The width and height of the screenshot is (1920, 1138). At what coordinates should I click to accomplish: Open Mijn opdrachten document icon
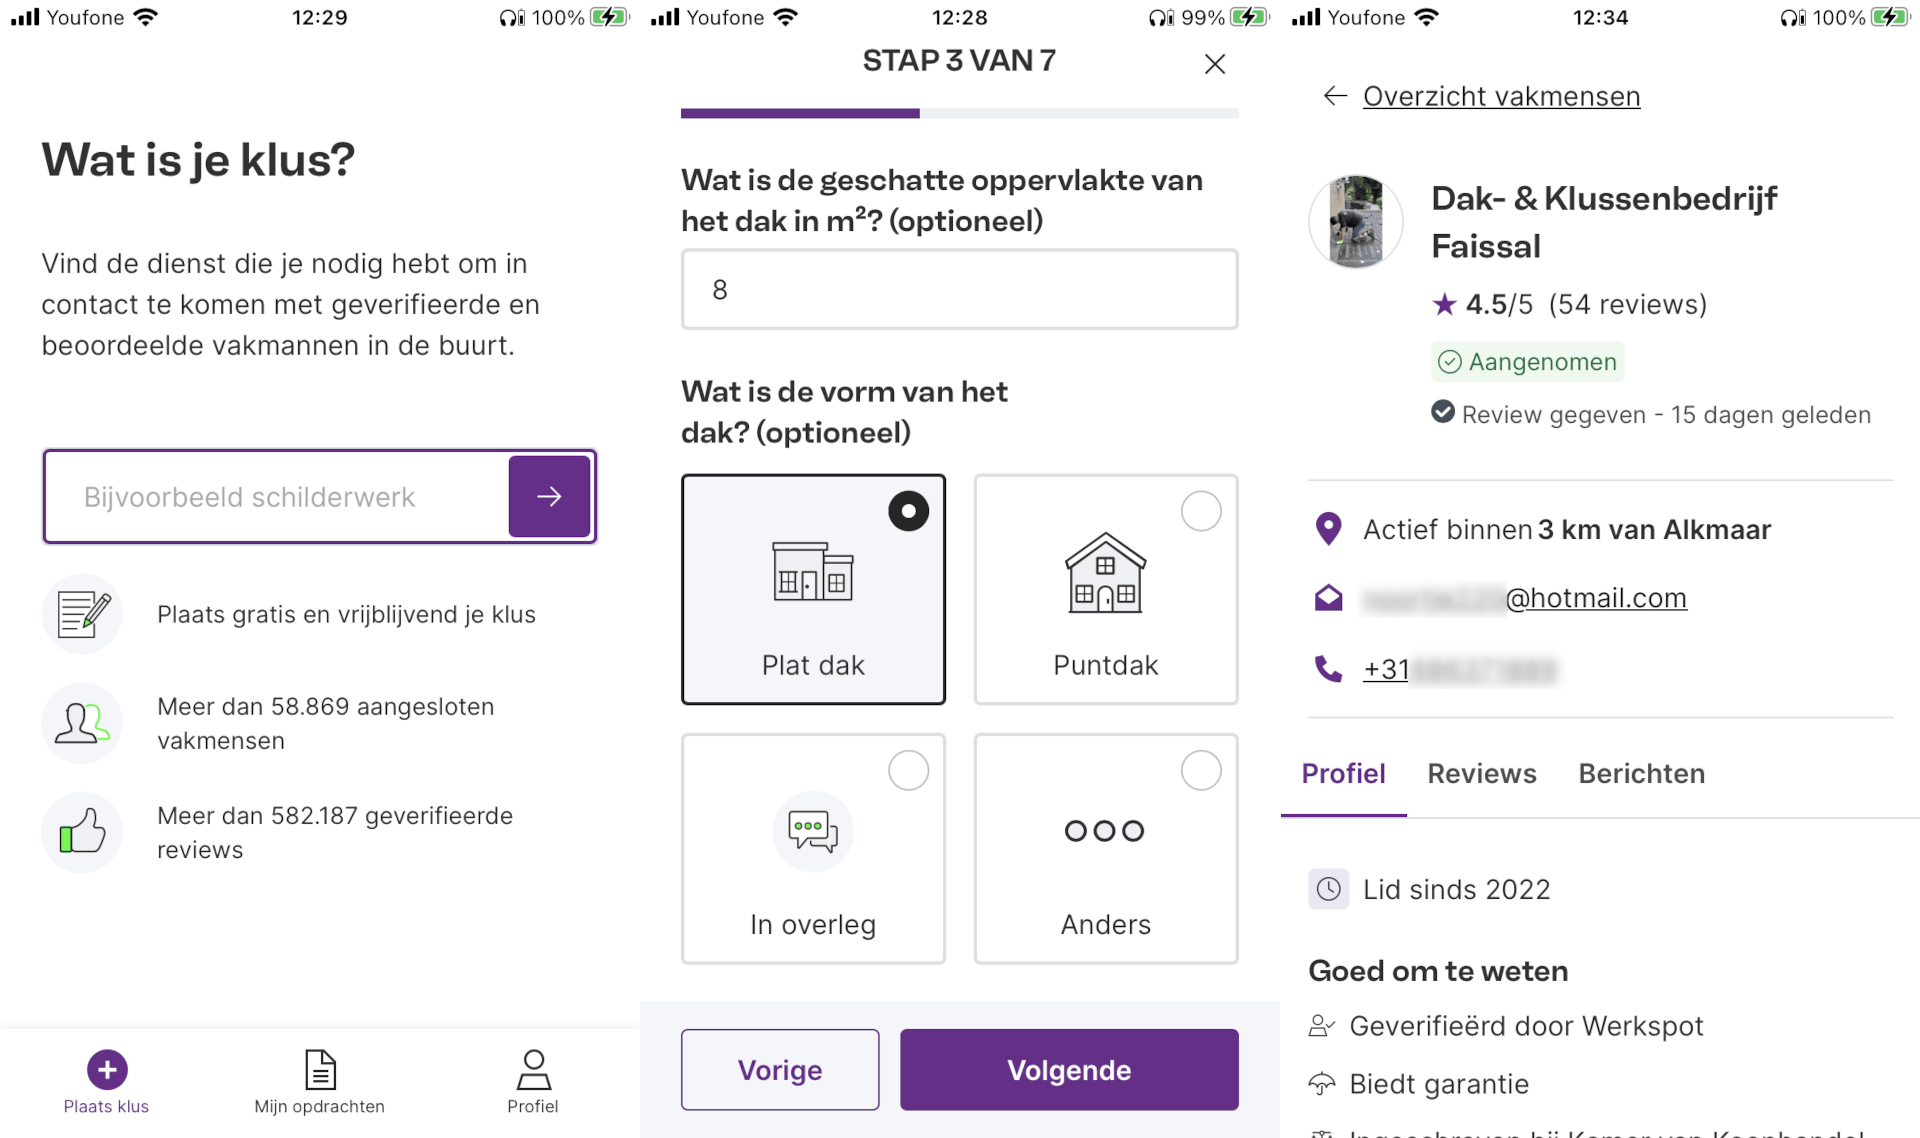pos(320,1069)
